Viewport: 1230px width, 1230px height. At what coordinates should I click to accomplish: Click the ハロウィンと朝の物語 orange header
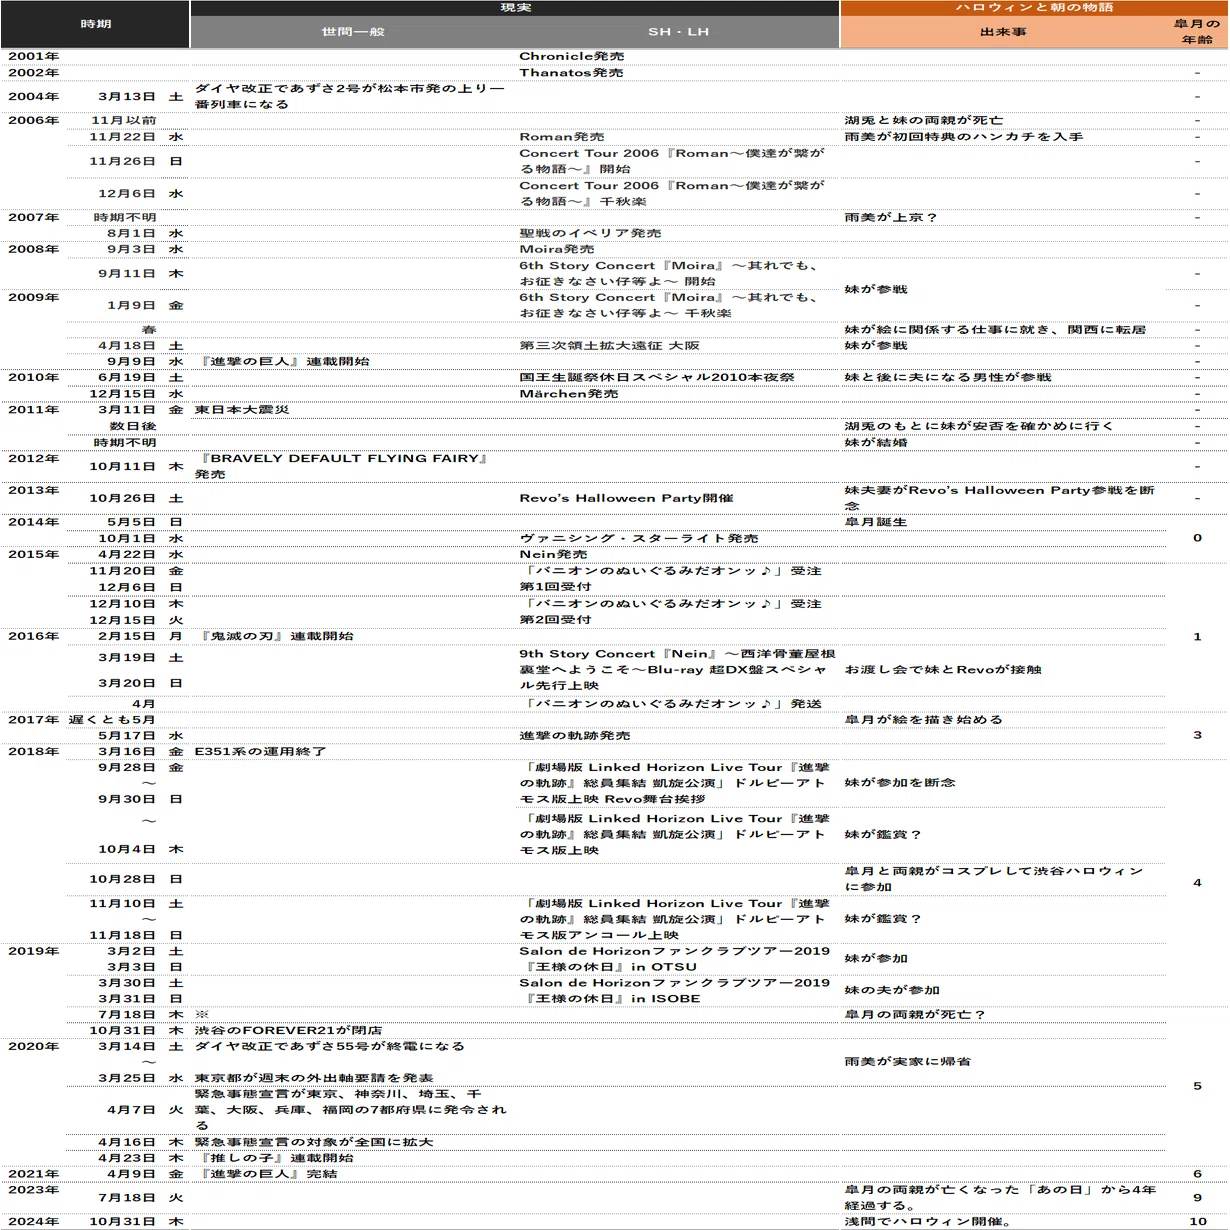pyautogui.click(x=1034, y=8)
